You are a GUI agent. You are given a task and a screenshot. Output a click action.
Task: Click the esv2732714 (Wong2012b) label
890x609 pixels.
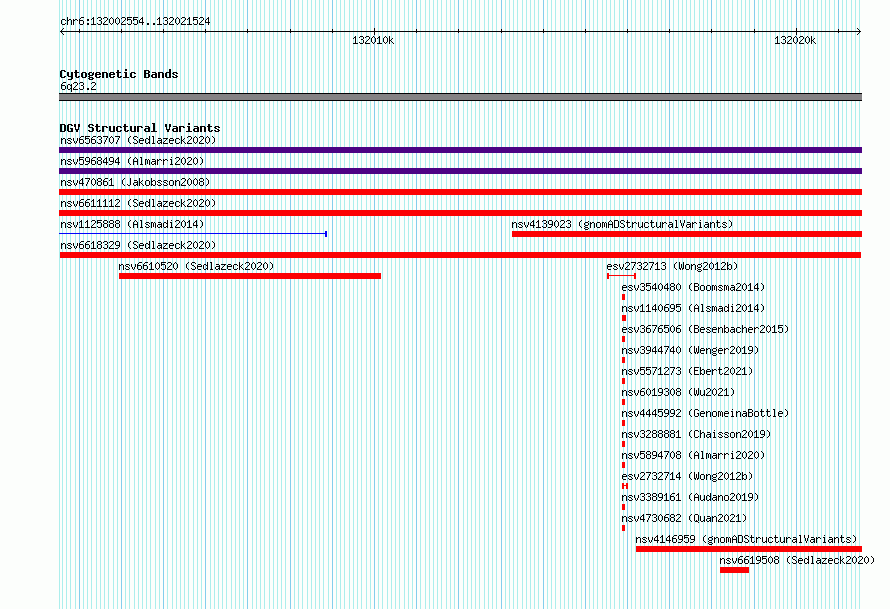click(x=687, y=476)
